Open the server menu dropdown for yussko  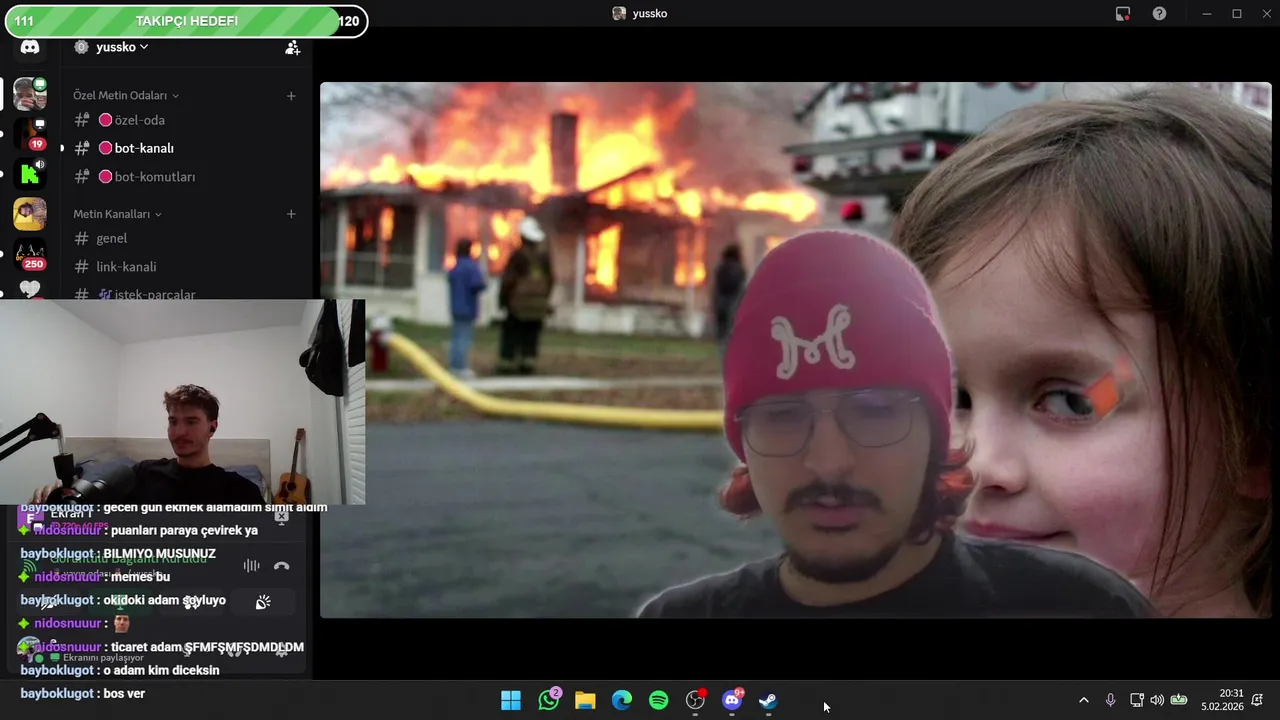point(122,47)
